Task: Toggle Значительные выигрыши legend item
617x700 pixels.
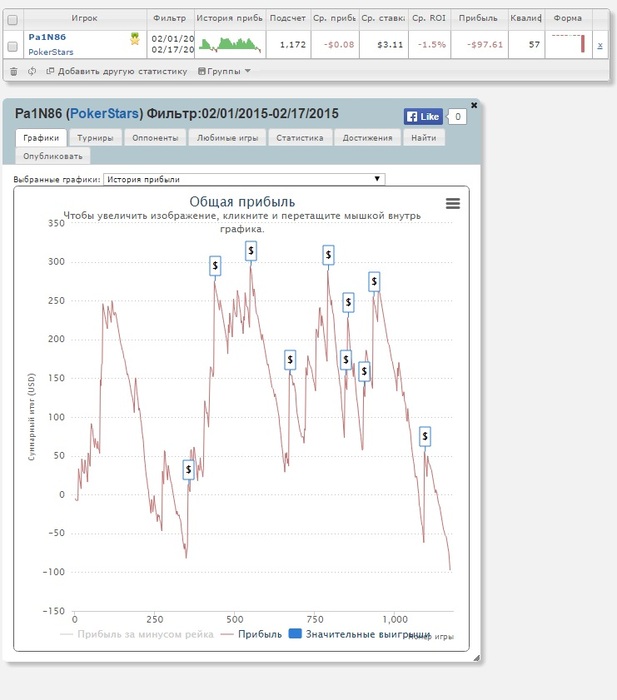Action: point(359,634)
